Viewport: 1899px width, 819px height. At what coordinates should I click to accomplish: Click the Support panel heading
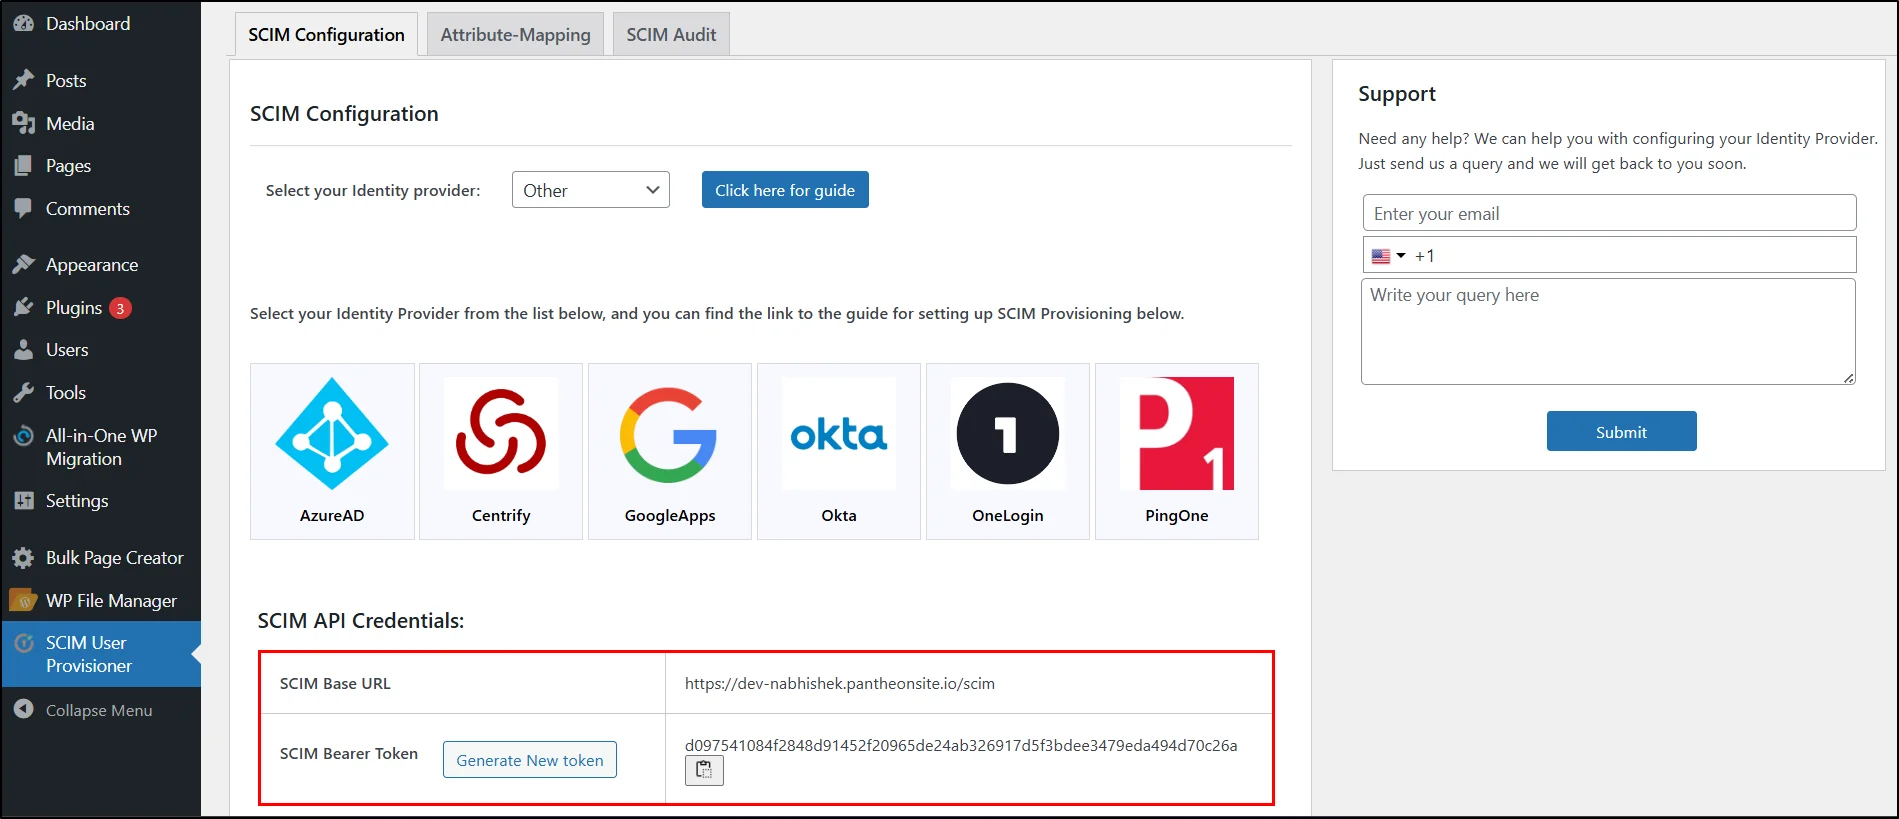click(1397, 94)
